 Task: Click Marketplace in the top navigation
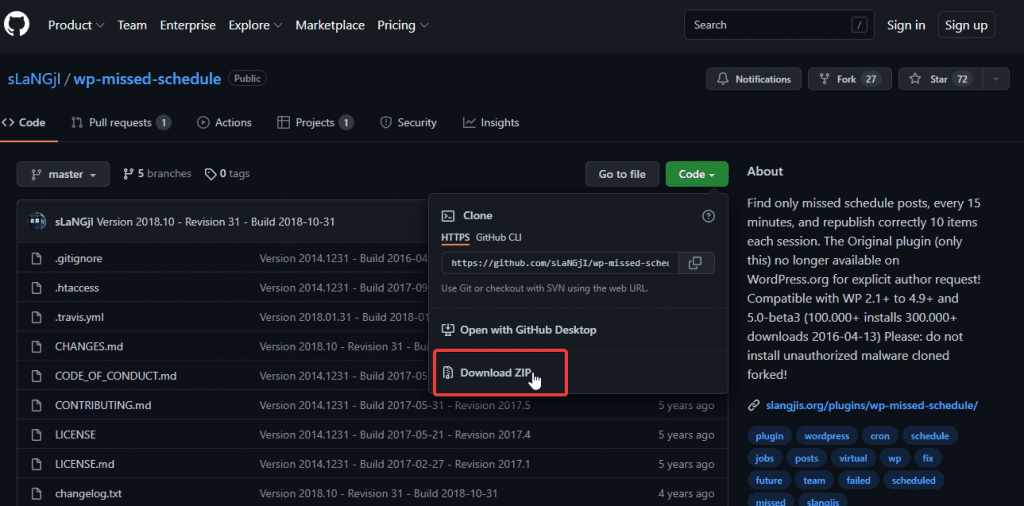[x=330, y=25]
